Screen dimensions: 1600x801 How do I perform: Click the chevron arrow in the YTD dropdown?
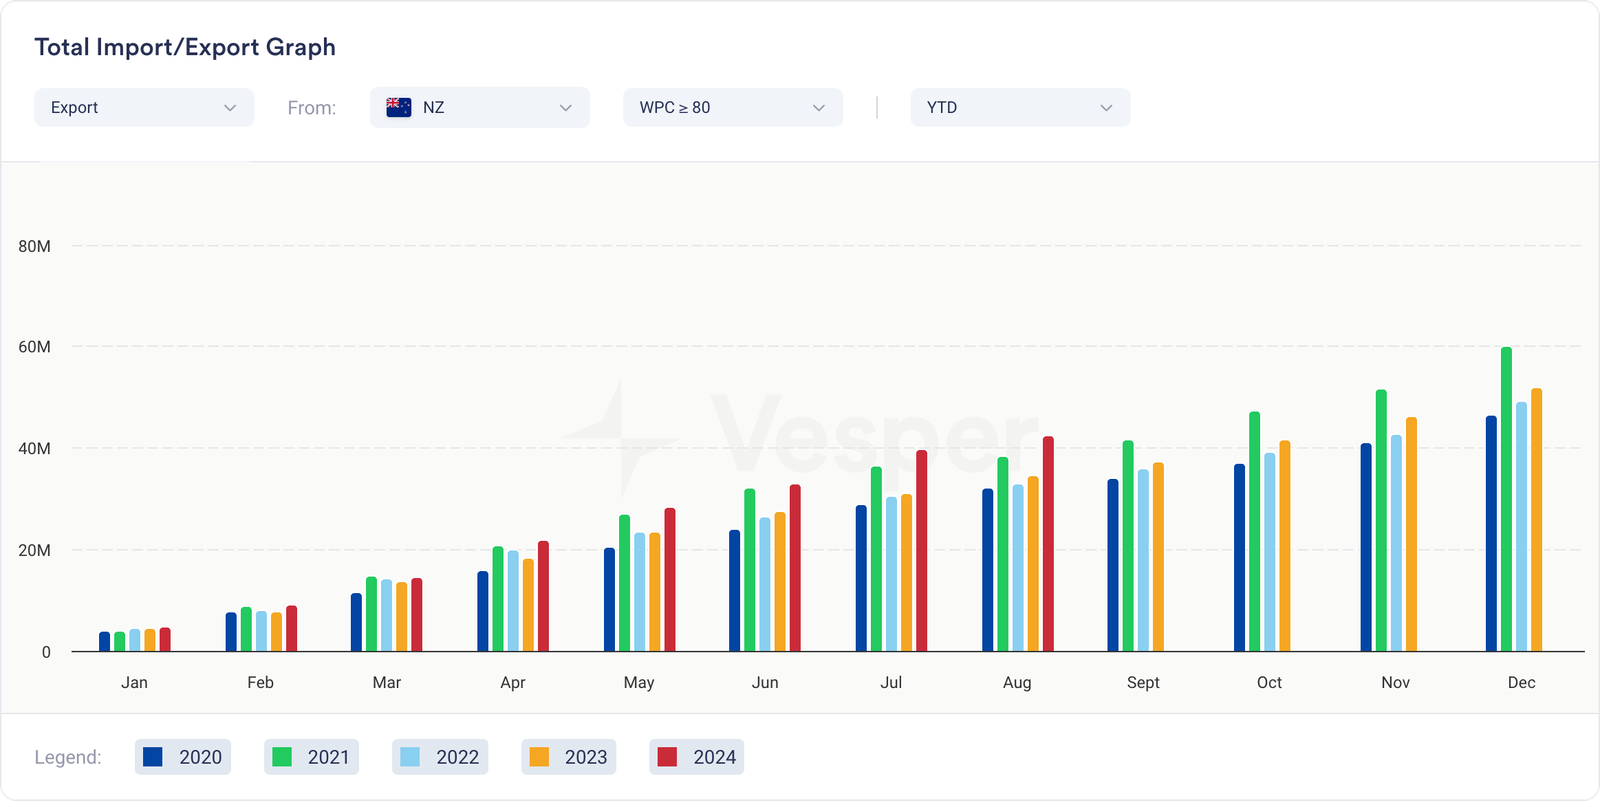pos(1106,108)
